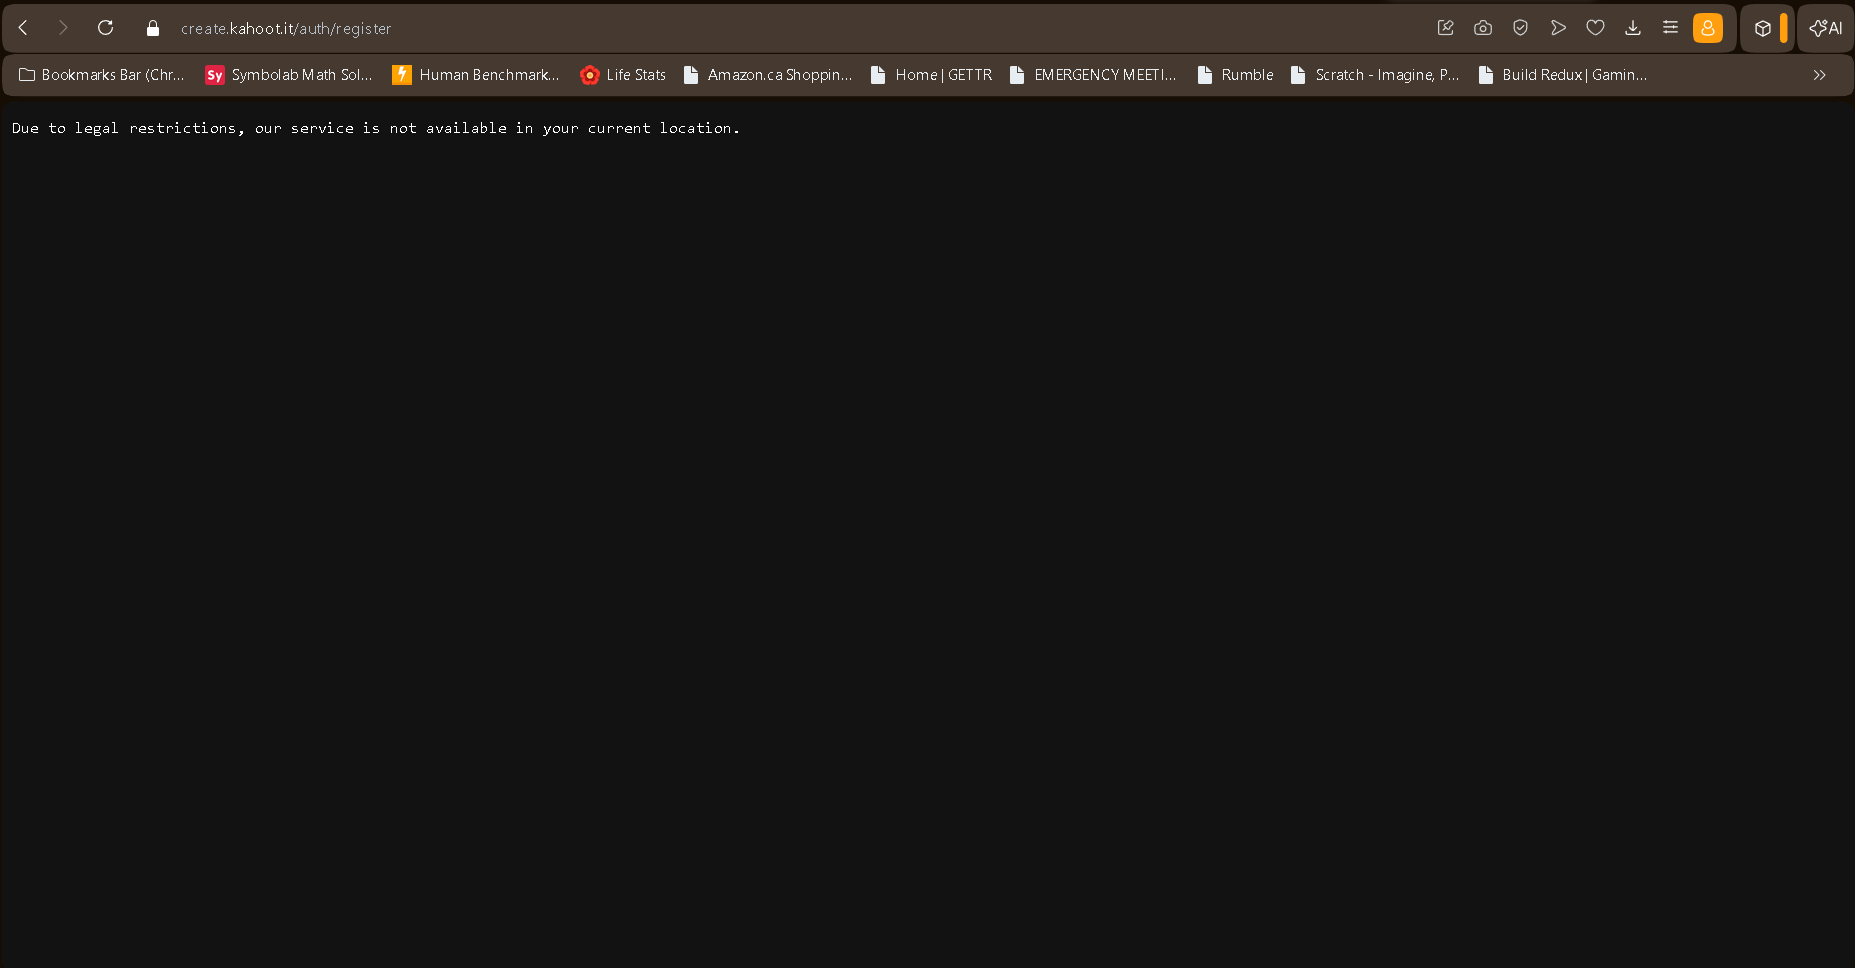Click the paper-plane send icon in toolbar
The image size is (1855, 968).
1558,28
